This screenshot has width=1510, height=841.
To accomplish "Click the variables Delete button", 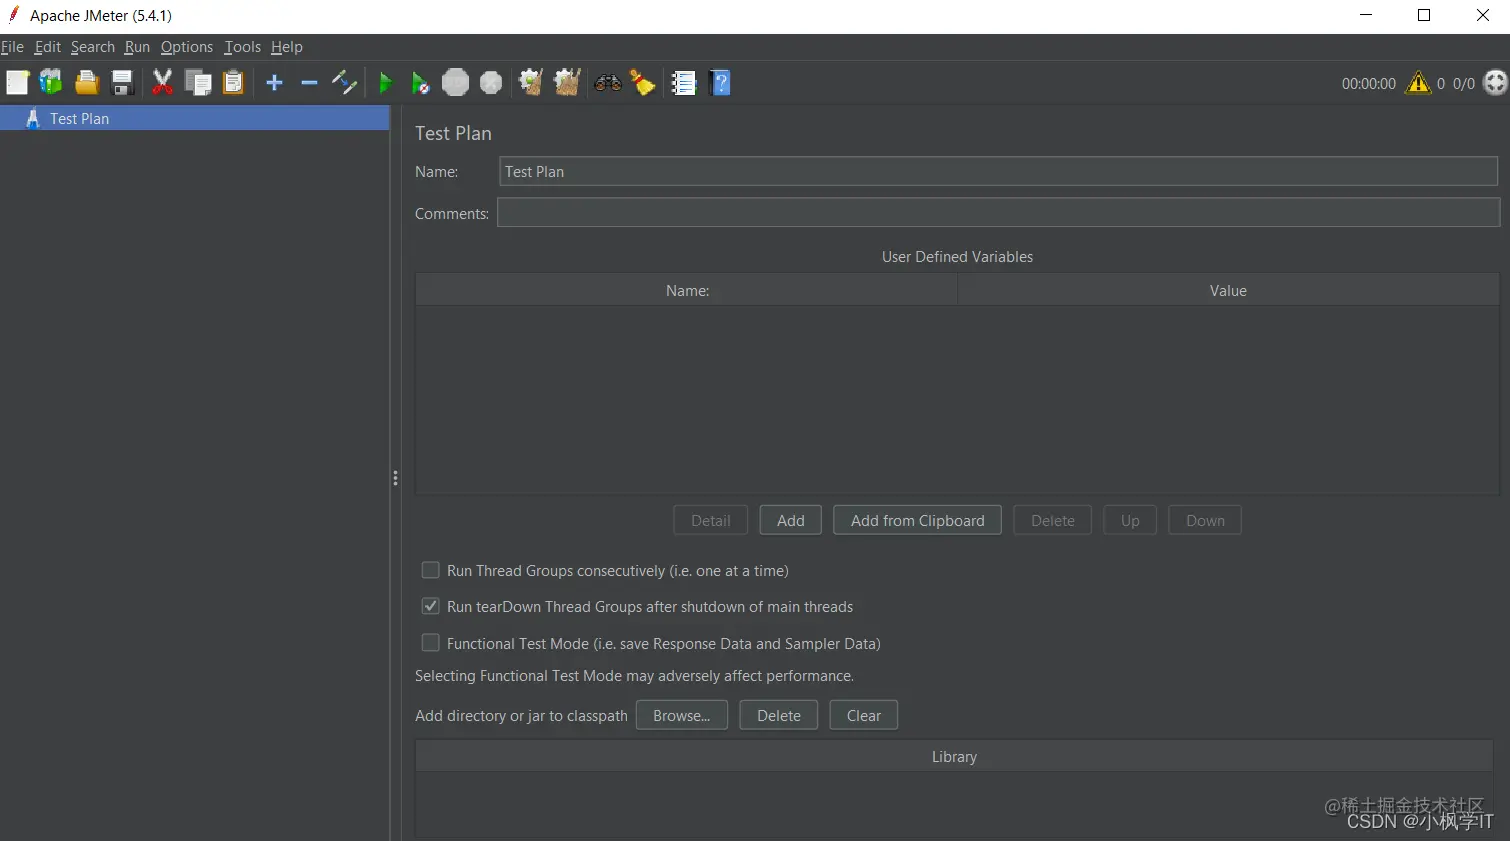I will pyautogui.click(x=1052, y=520).
